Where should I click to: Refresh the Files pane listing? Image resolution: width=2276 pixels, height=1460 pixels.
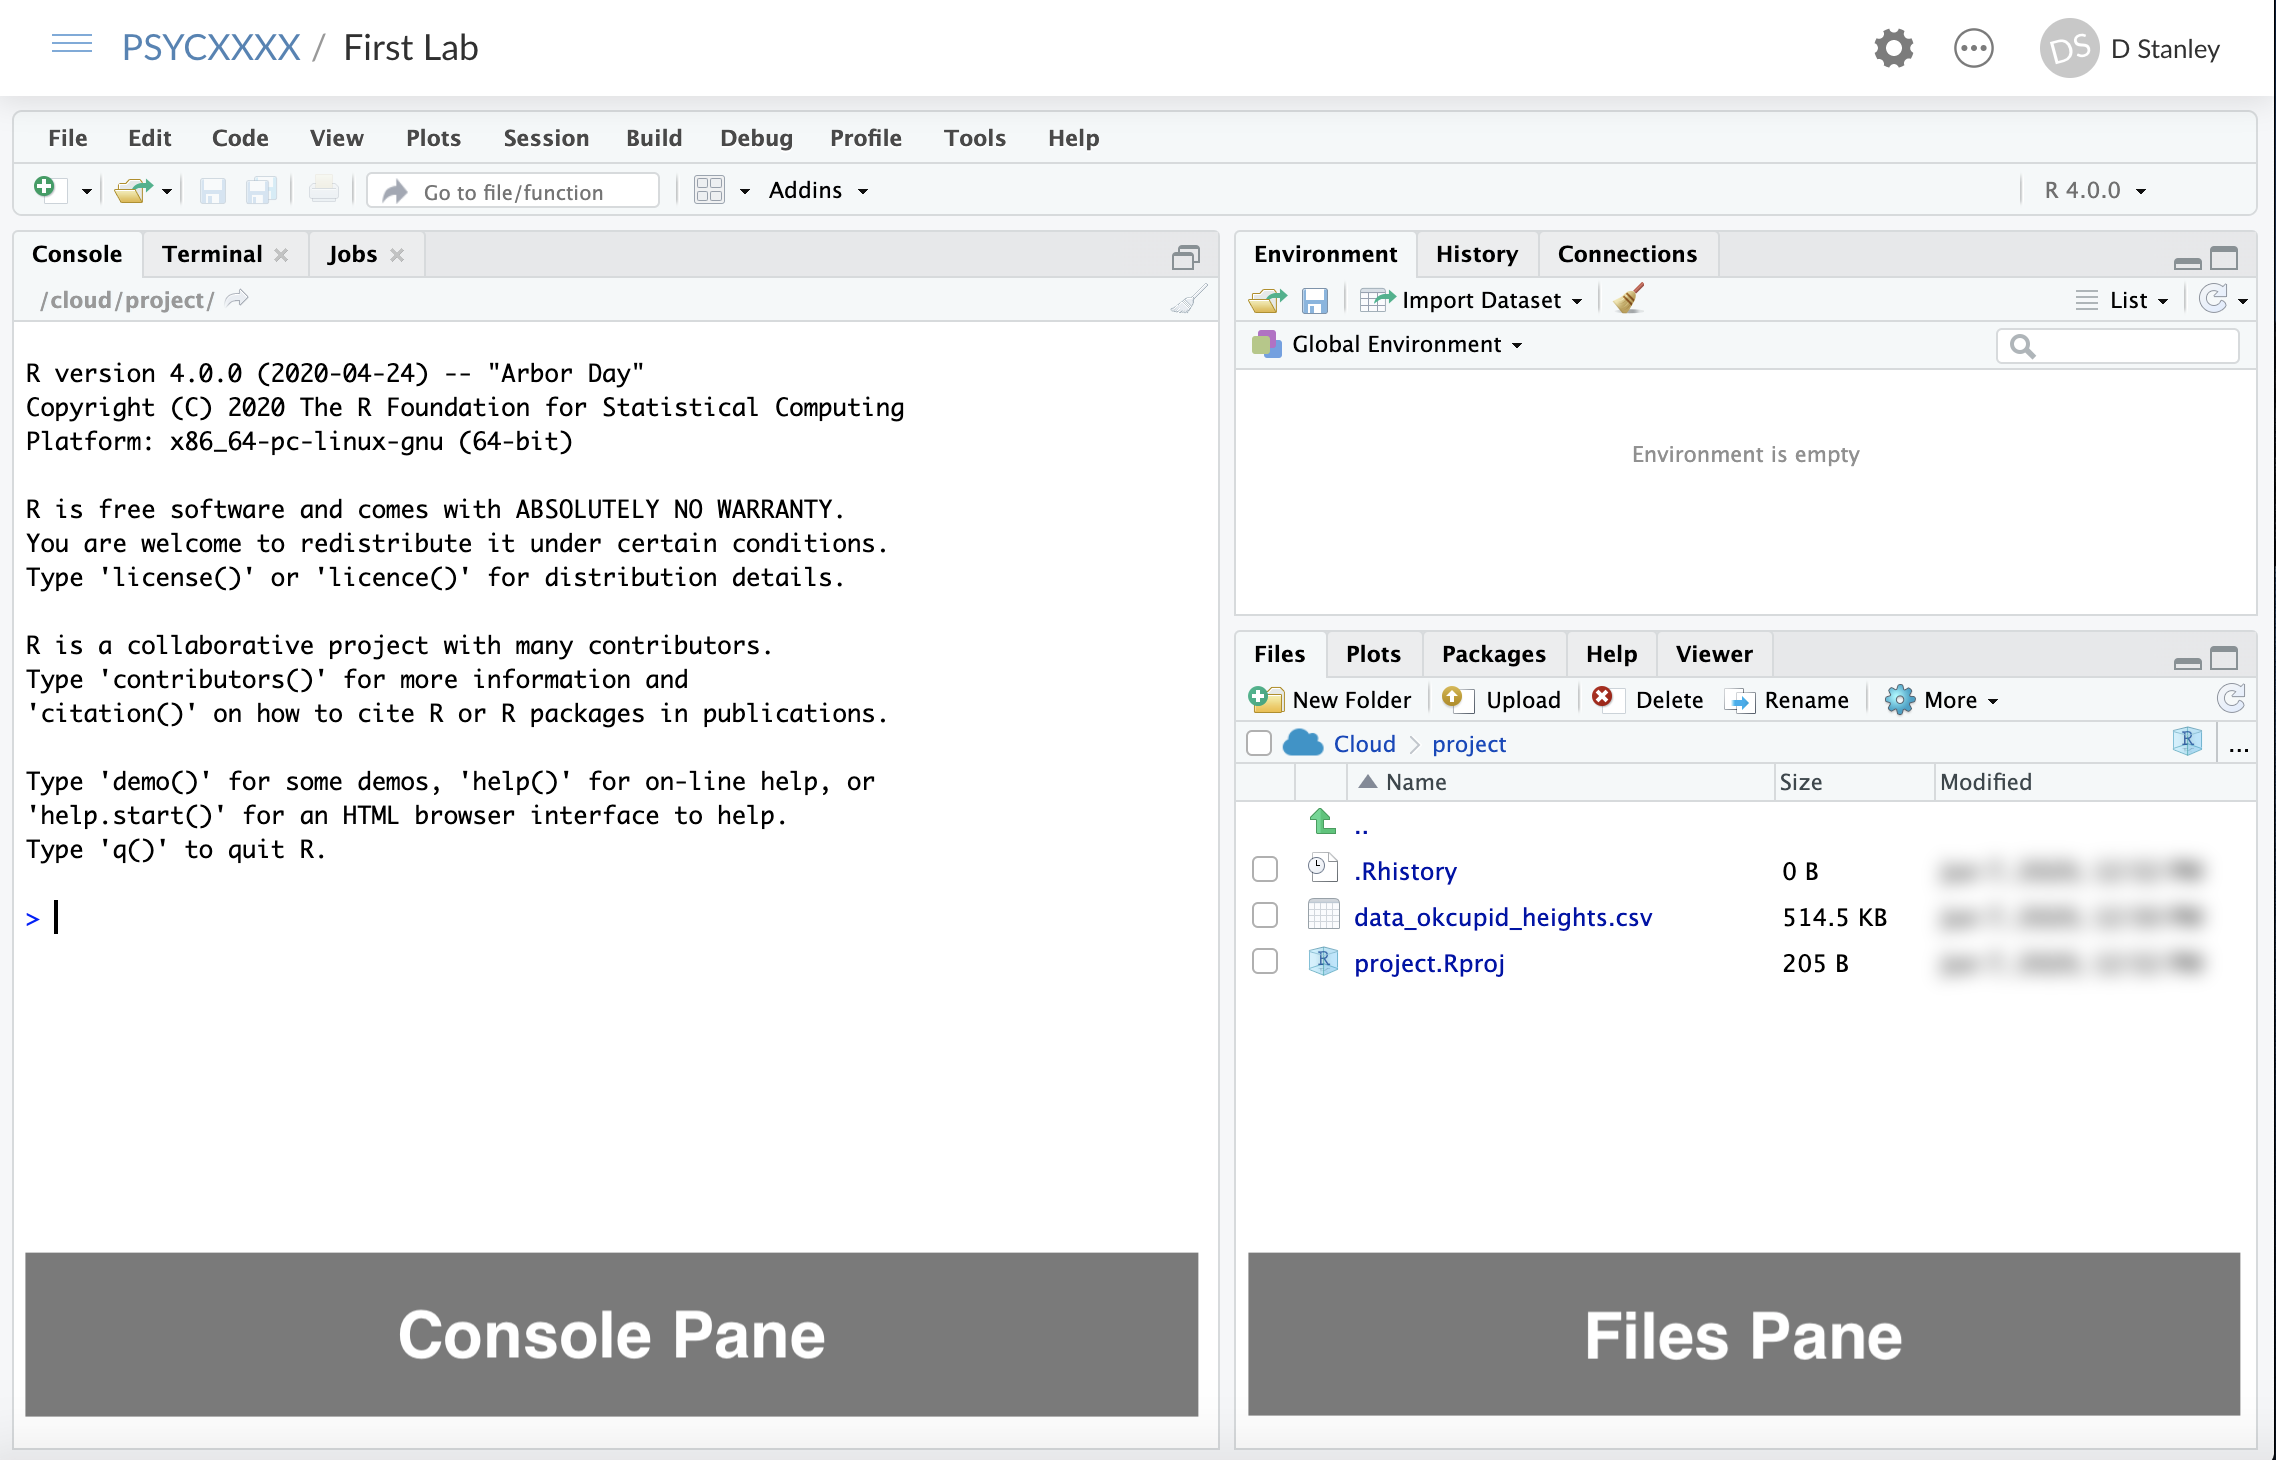2231,698
